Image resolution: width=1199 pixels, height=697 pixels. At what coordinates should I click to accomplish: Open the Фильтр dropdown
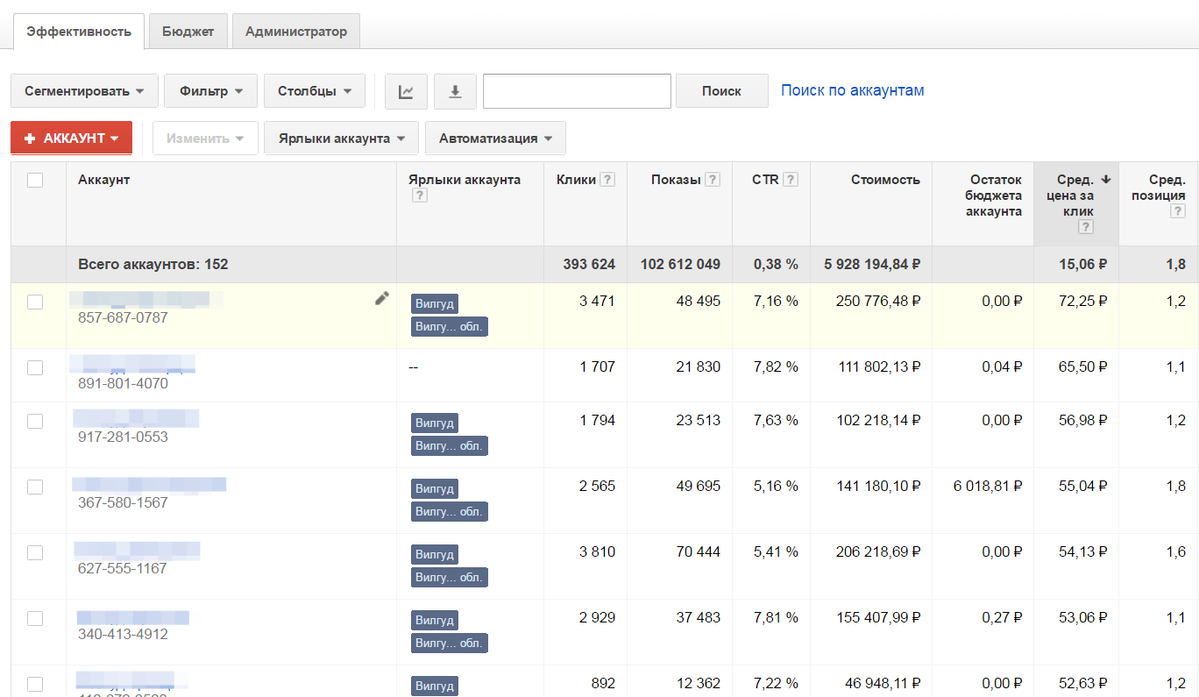click(211, 91)
